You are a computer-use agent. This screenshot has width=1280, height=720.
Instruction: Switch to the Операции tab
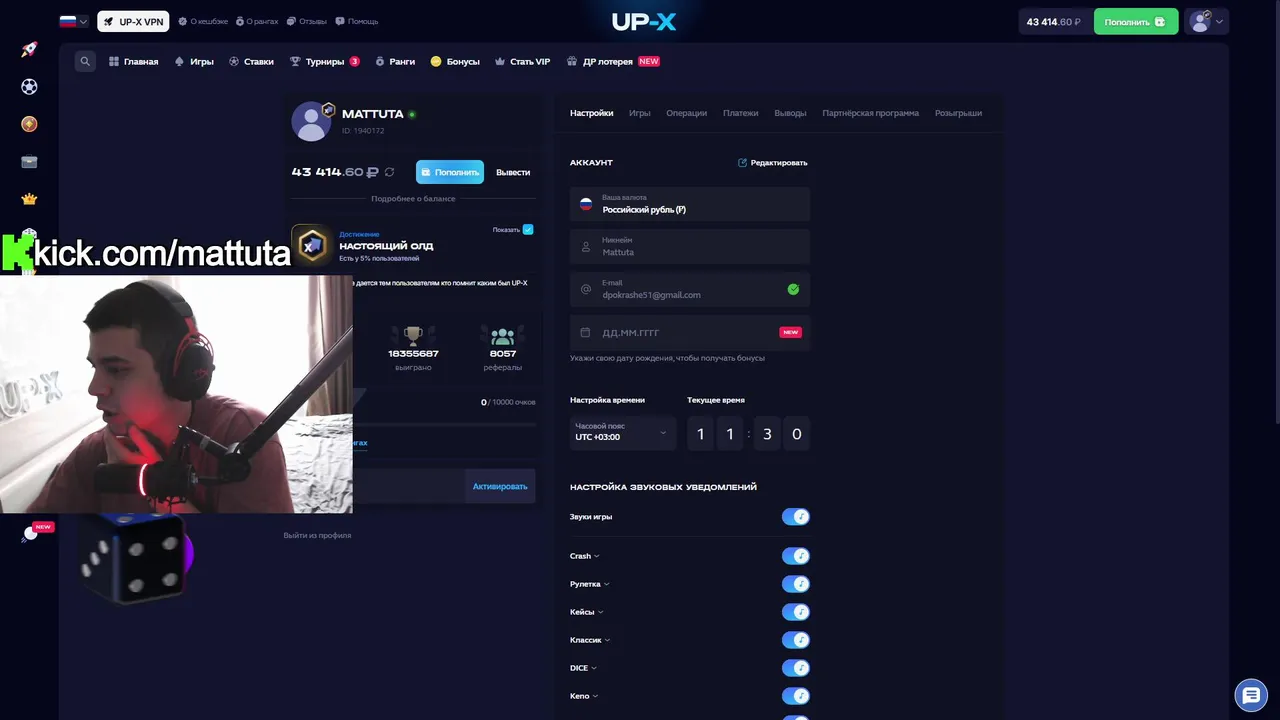pyautogui.click(x=686, y=113)
